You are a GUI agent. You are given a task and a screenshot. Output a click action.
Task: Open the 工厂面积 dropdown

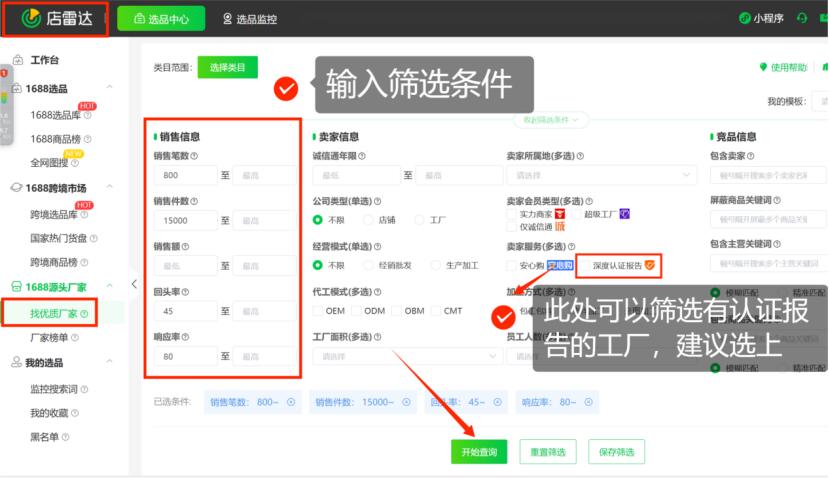point(407,356)
